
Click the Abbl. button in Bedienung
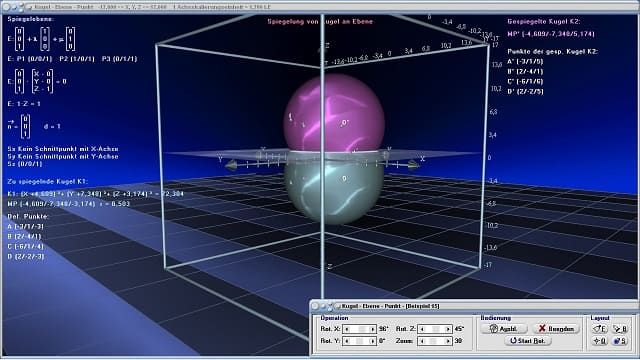[x=504, y=329]
